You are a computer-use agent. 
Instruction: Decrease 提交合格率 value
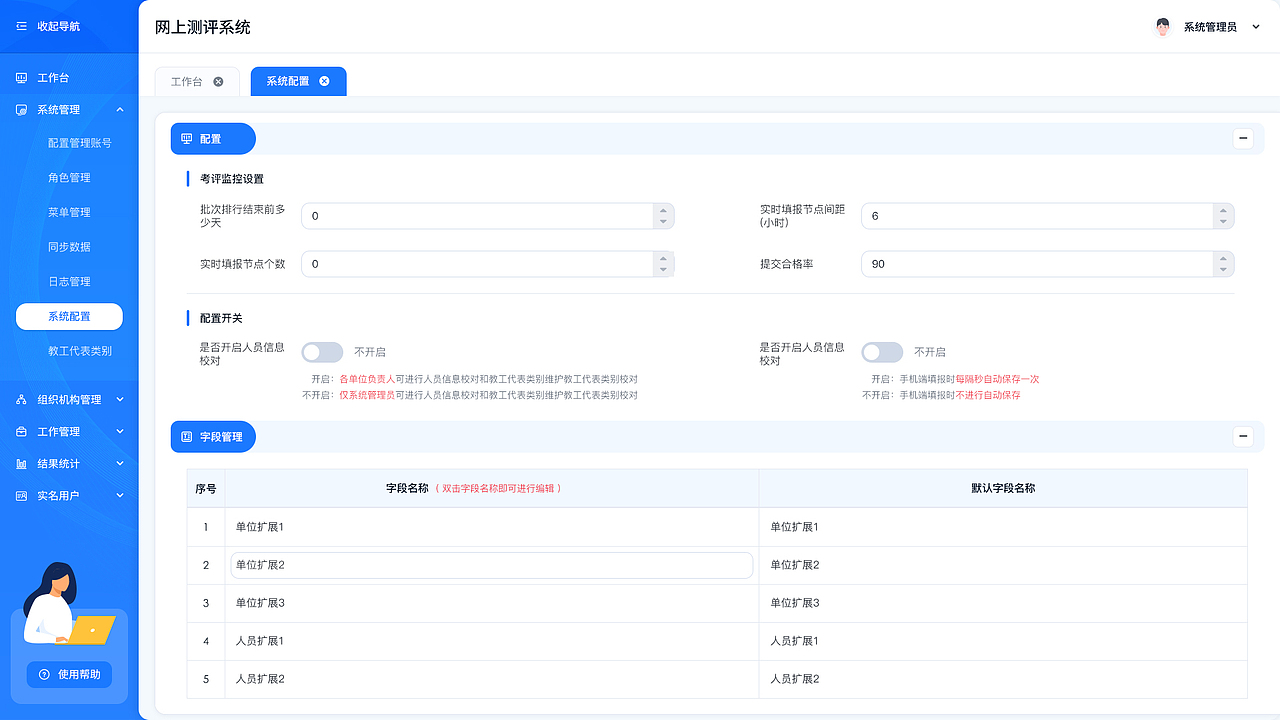tap(1222, 270)
